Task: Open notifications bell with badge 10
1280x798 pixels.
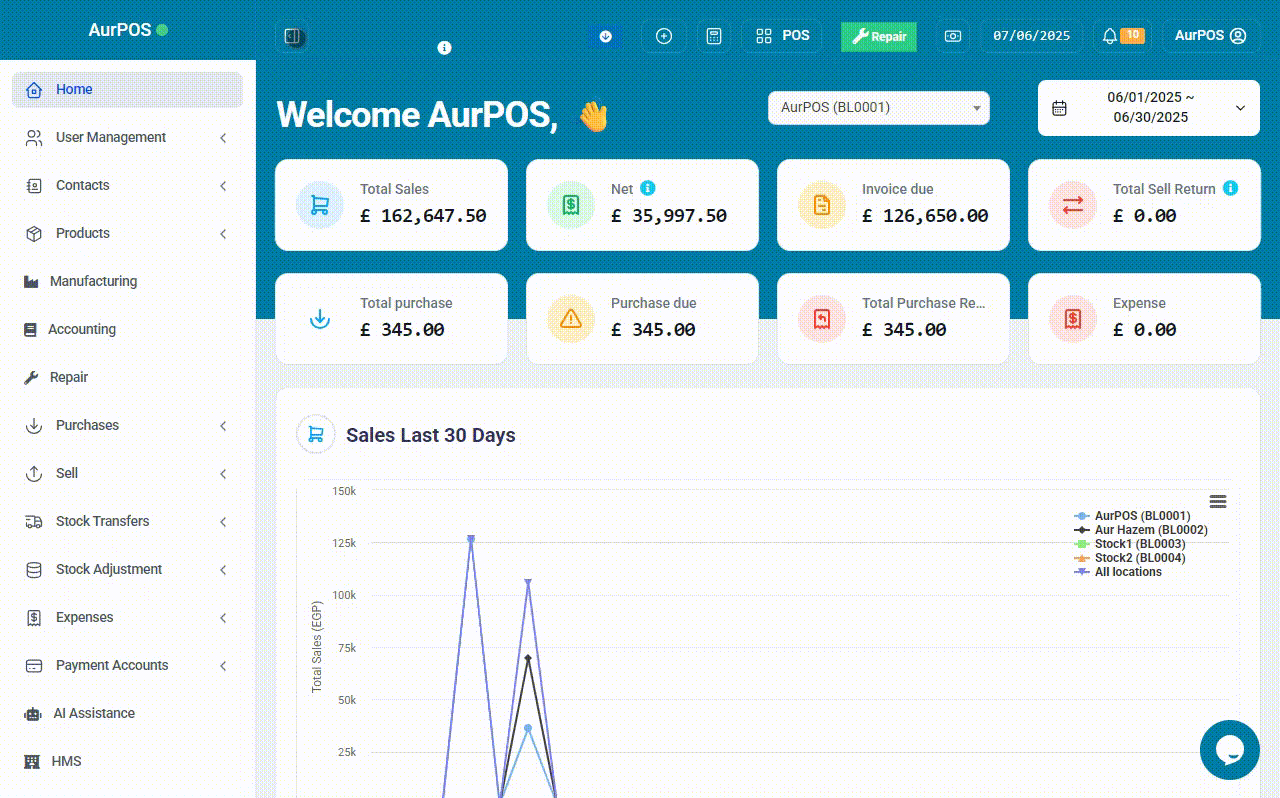Action: tap(1122, 36)
